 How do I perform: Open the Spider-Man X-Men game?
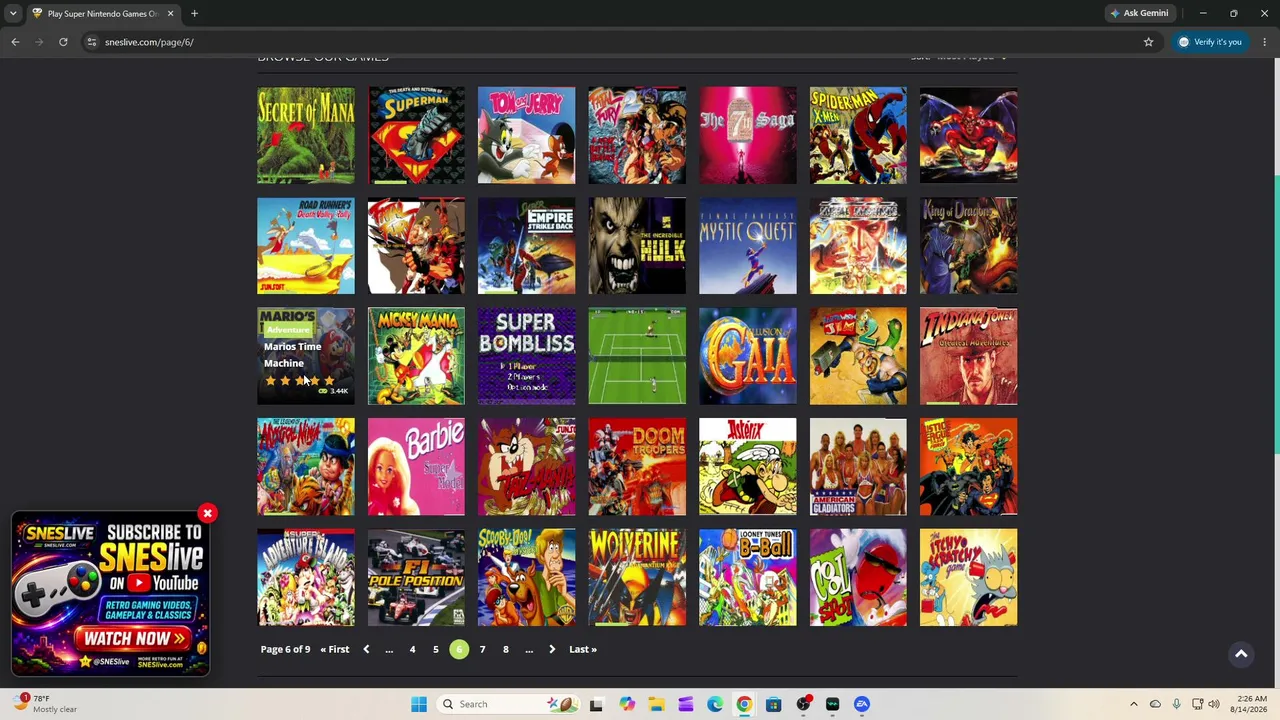pyautogui.click(x=858, y=135)
